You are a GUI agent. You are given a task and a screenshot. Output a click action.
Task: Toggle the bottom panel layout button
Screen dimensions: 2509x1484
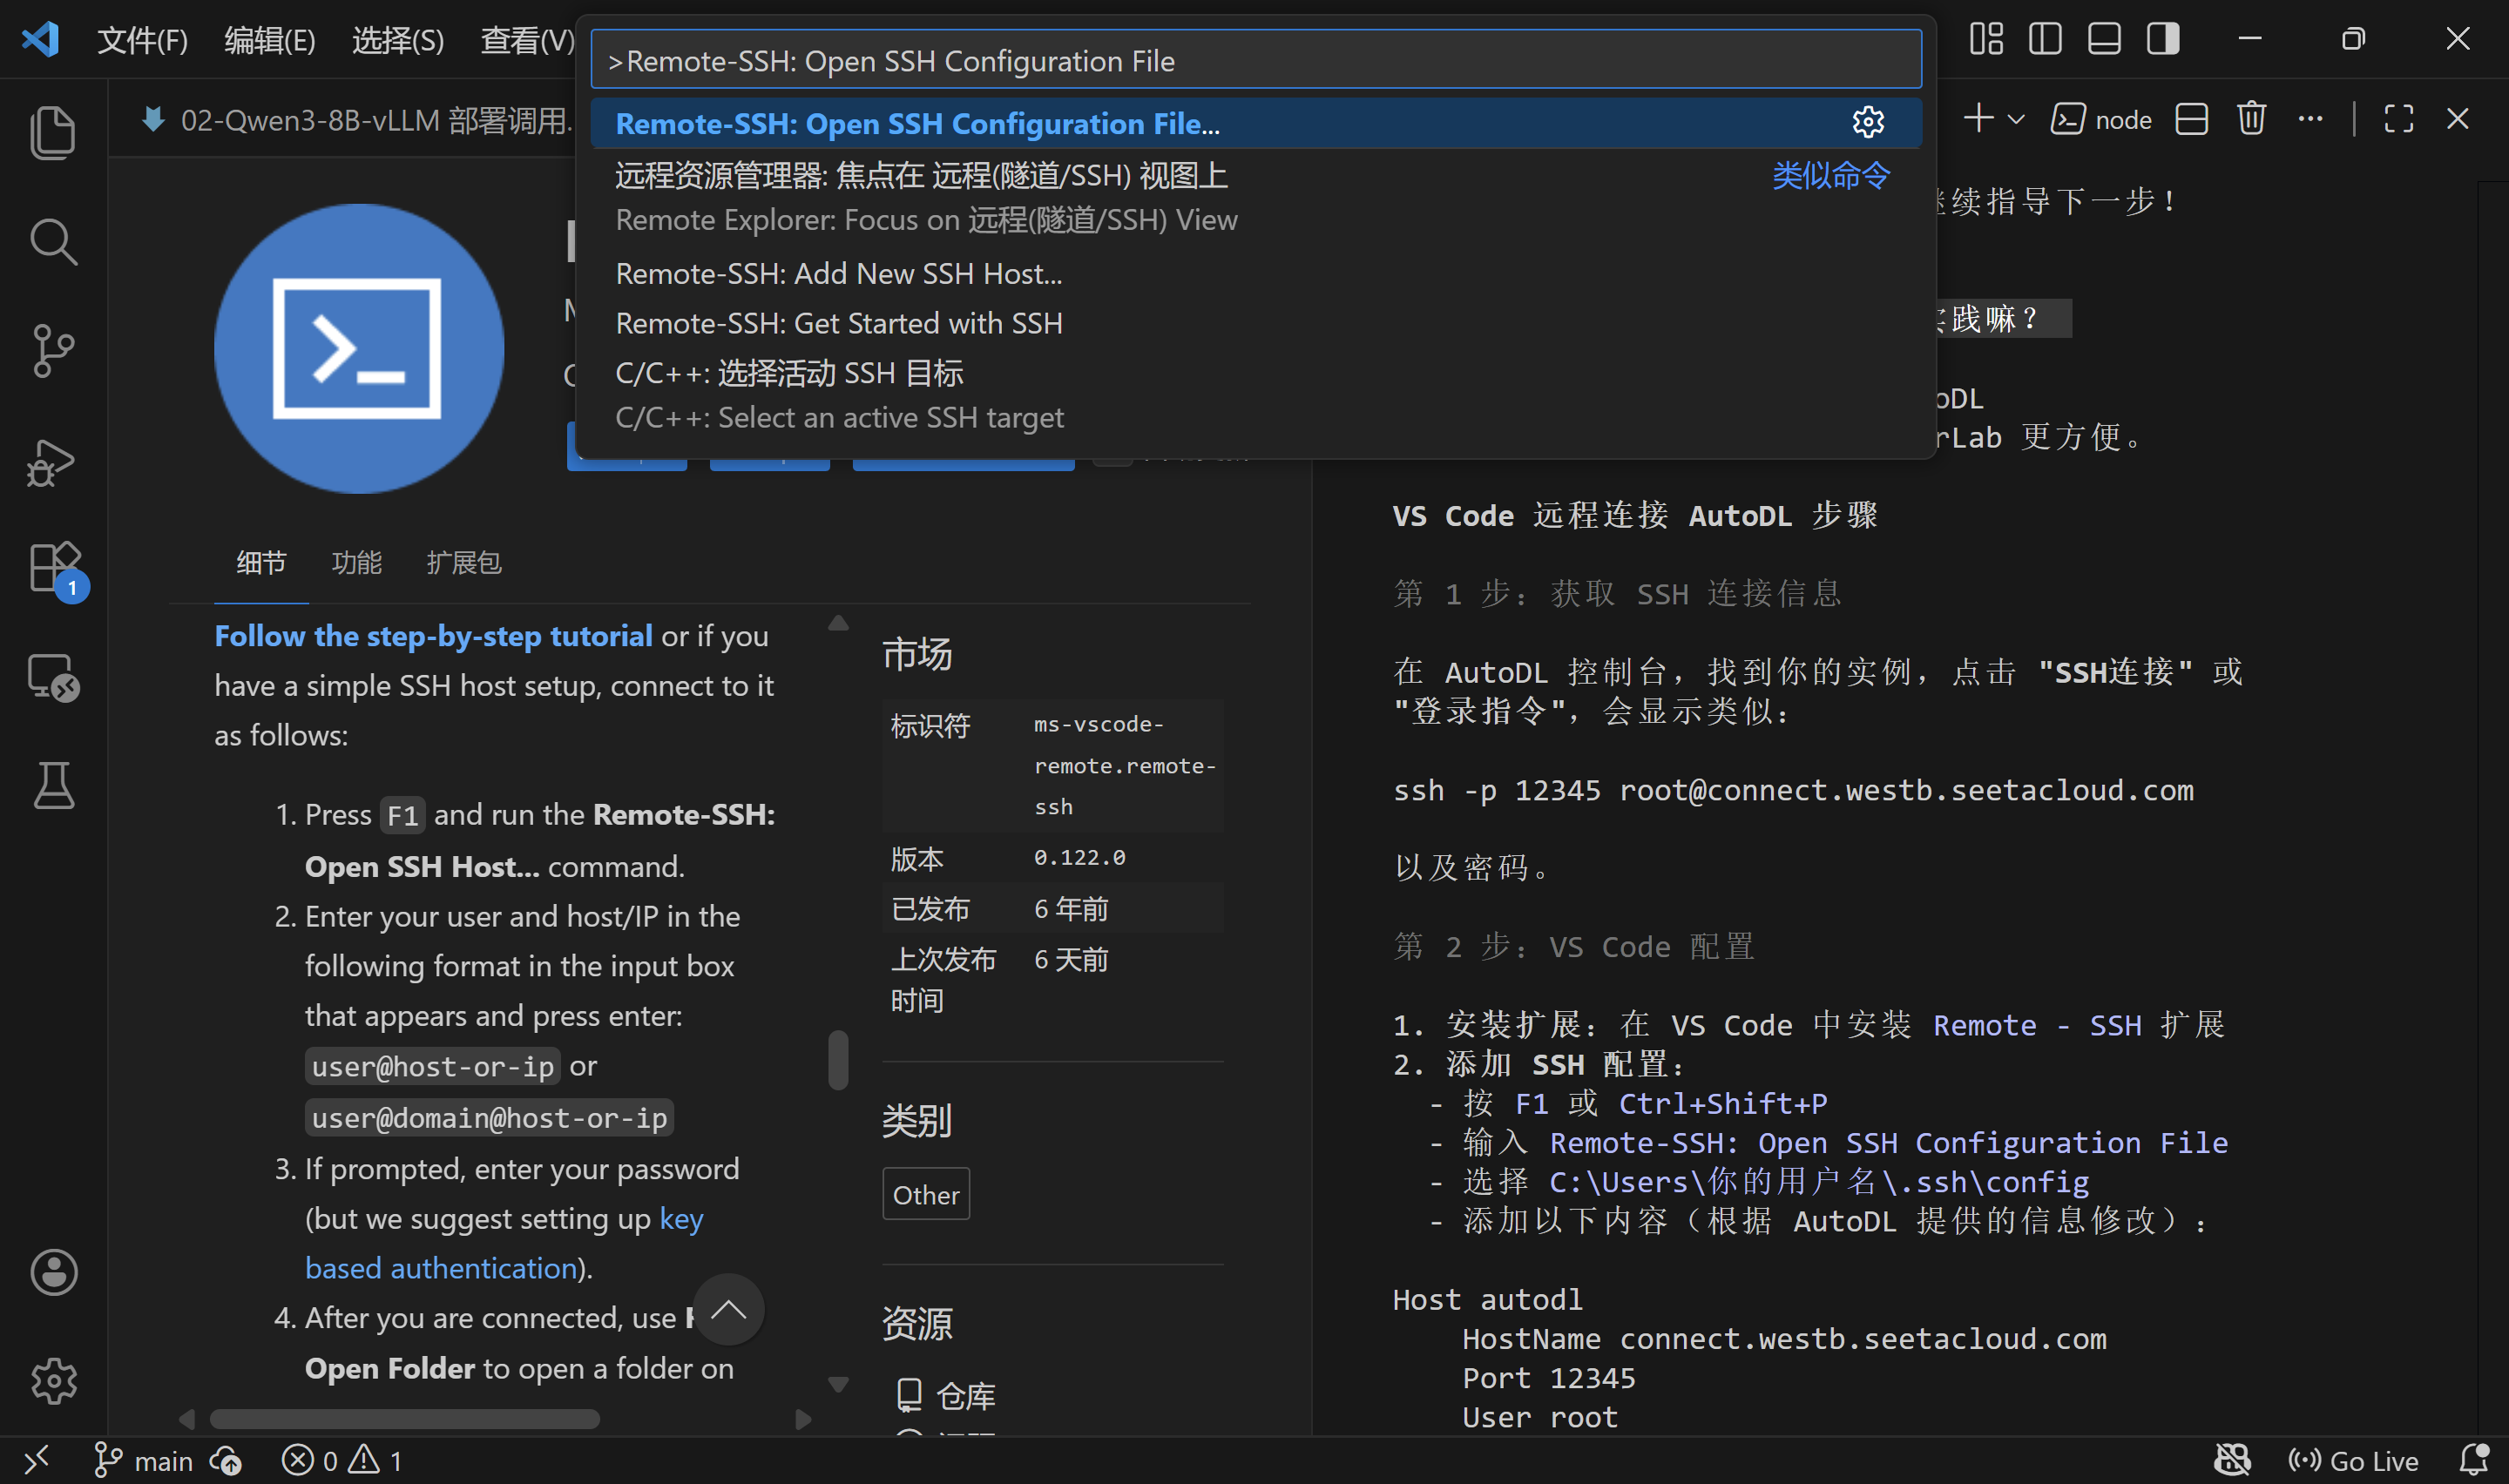click(x=2103, y=39)
